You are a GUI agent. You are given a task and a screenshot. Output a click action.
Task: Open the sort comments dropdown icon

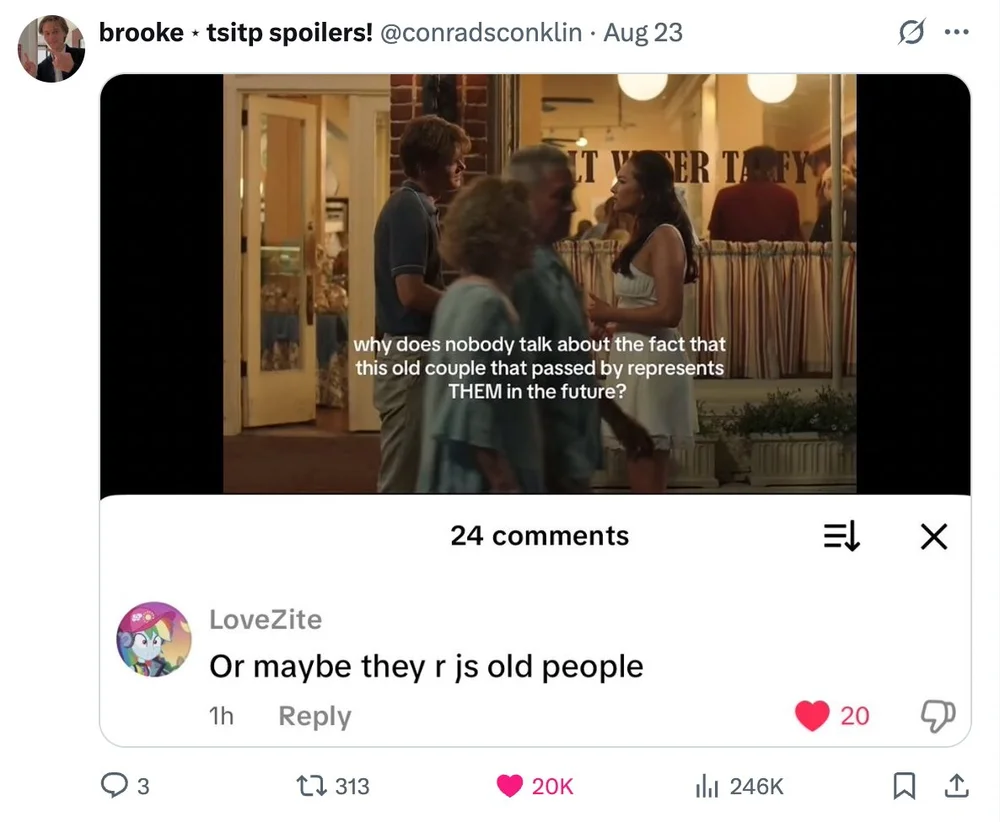pyautogui.click(x=842, y=536)
